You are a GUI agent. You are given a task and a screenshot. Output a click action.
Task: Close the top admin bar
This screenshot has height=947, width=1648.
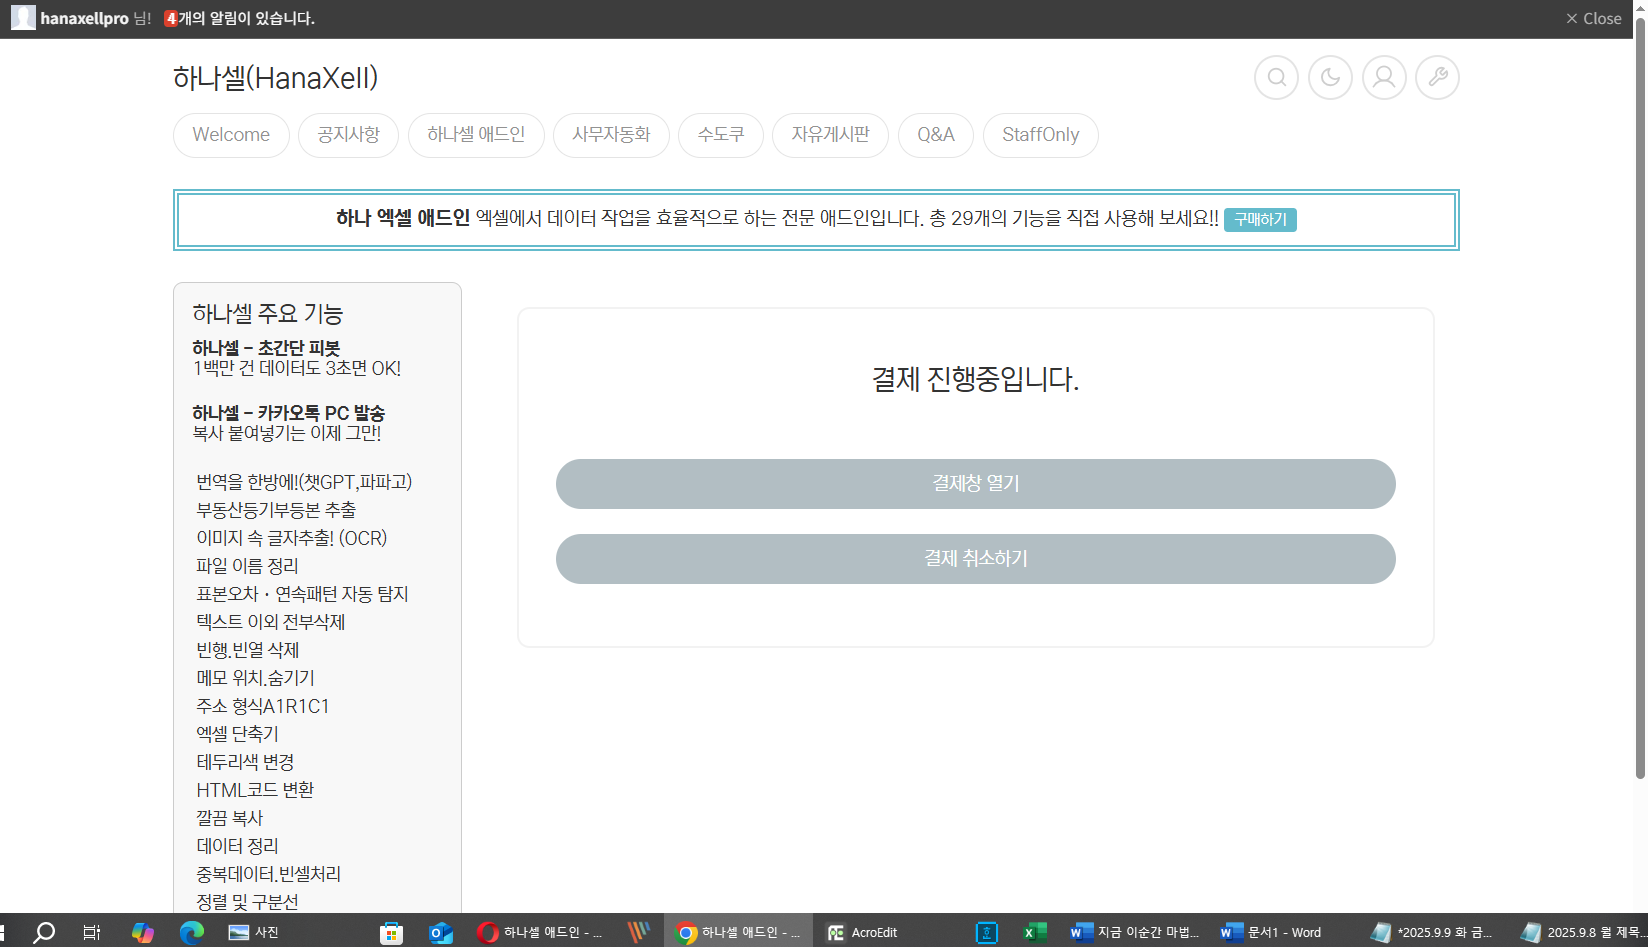[1593, 18]
